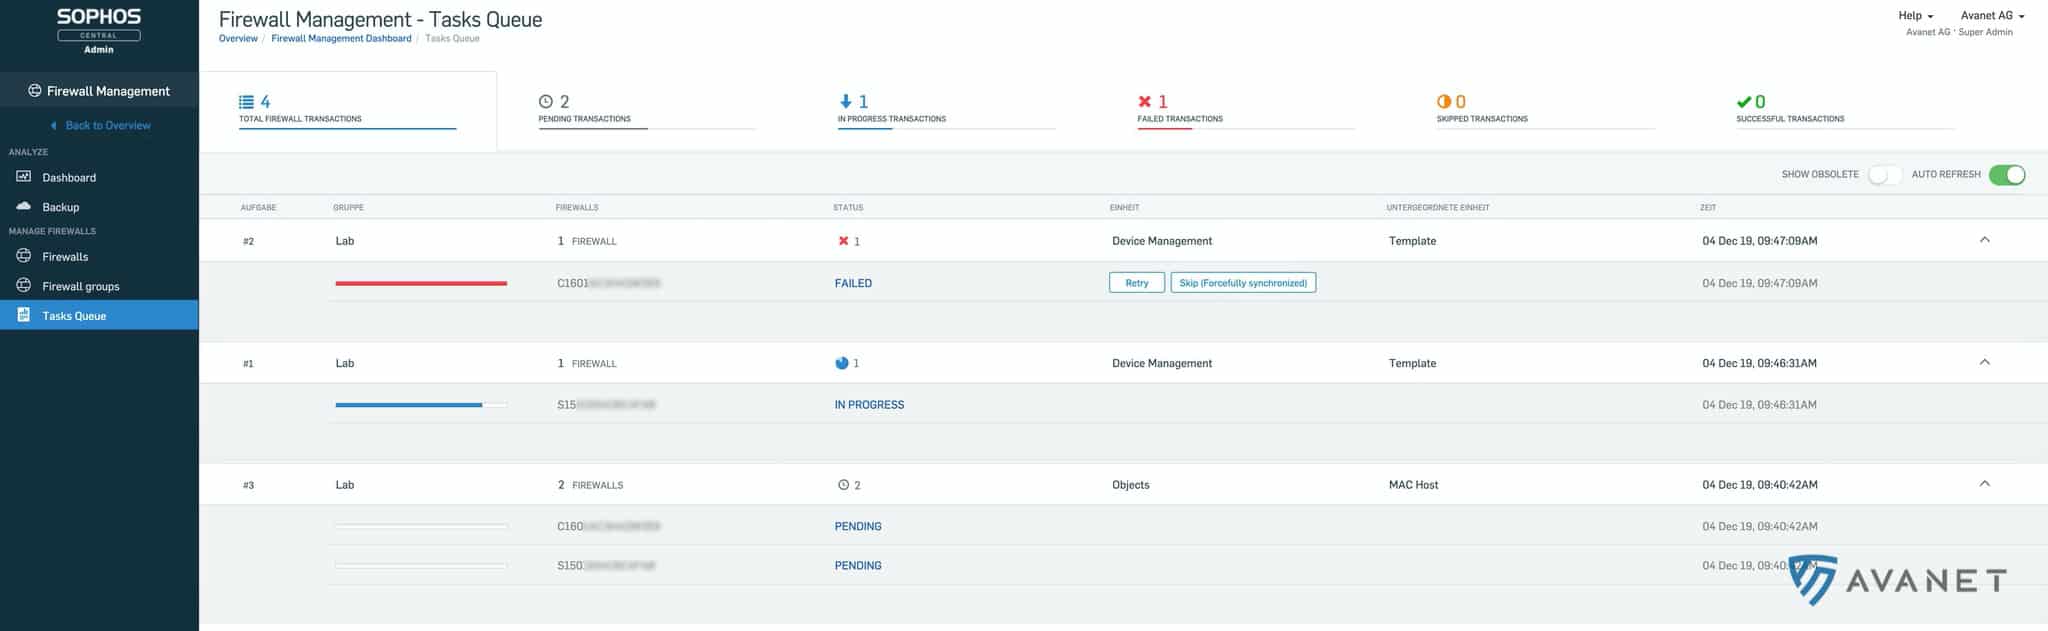Click the Firewall groups icon

click(24, 286)
